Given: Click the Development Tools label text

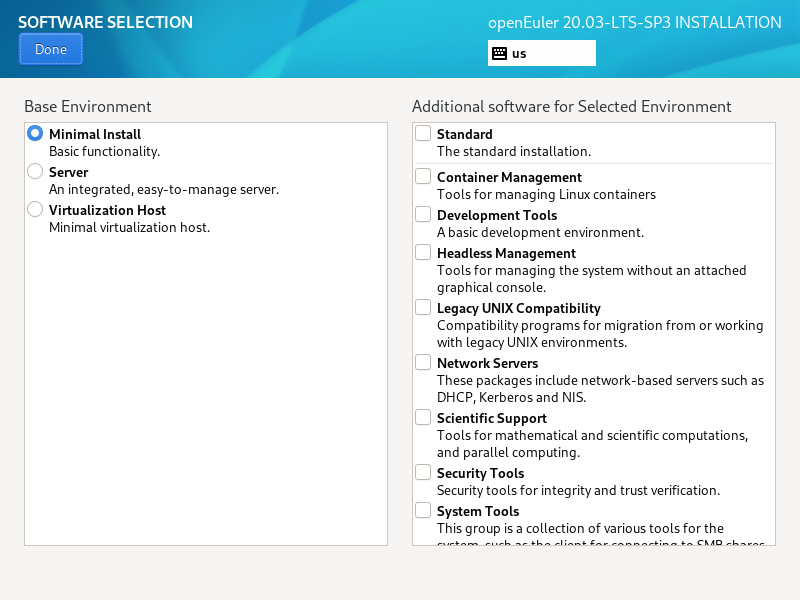Looking at the screenshot, I should (497, 215).
